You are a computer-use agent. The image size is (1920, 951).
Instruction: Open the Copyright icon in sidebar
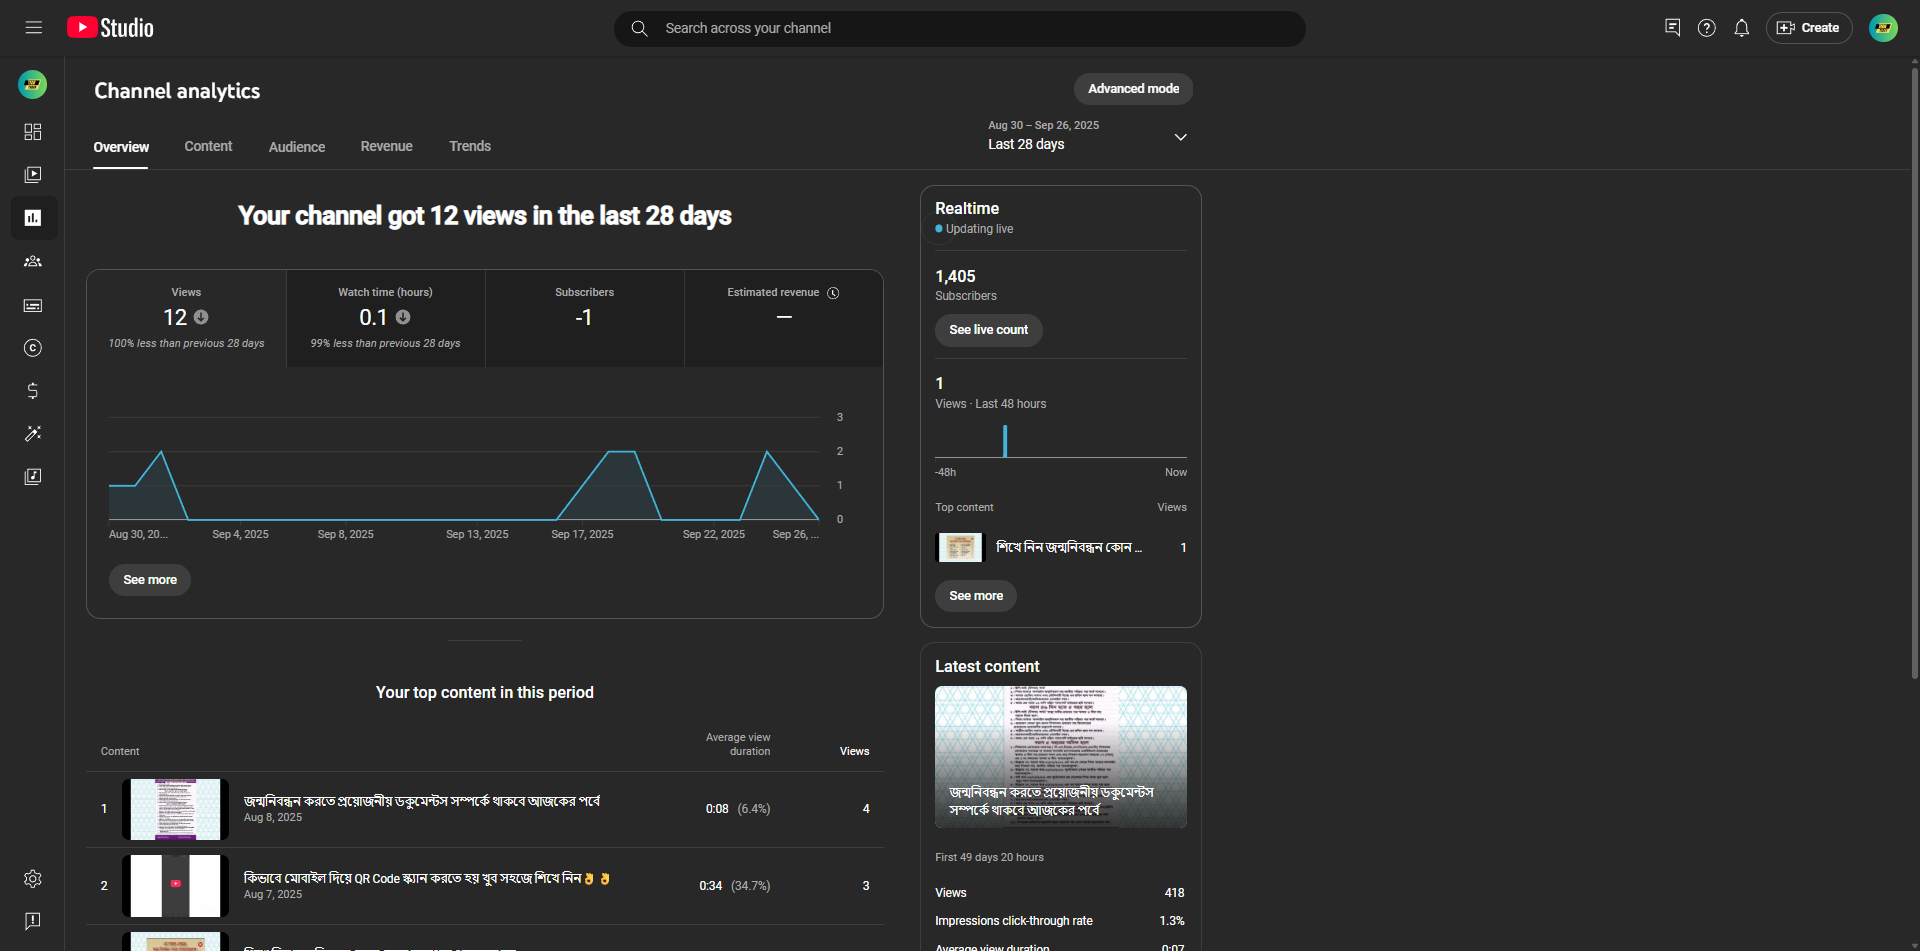(x=33, y=348)
